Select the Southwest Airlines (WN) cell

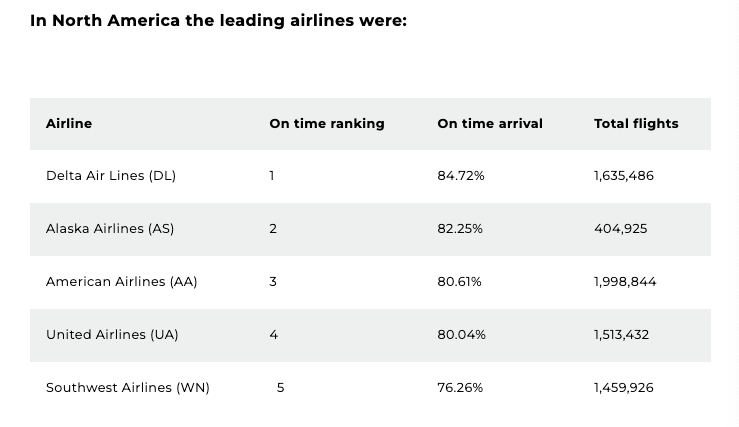[x=128, y=388]
